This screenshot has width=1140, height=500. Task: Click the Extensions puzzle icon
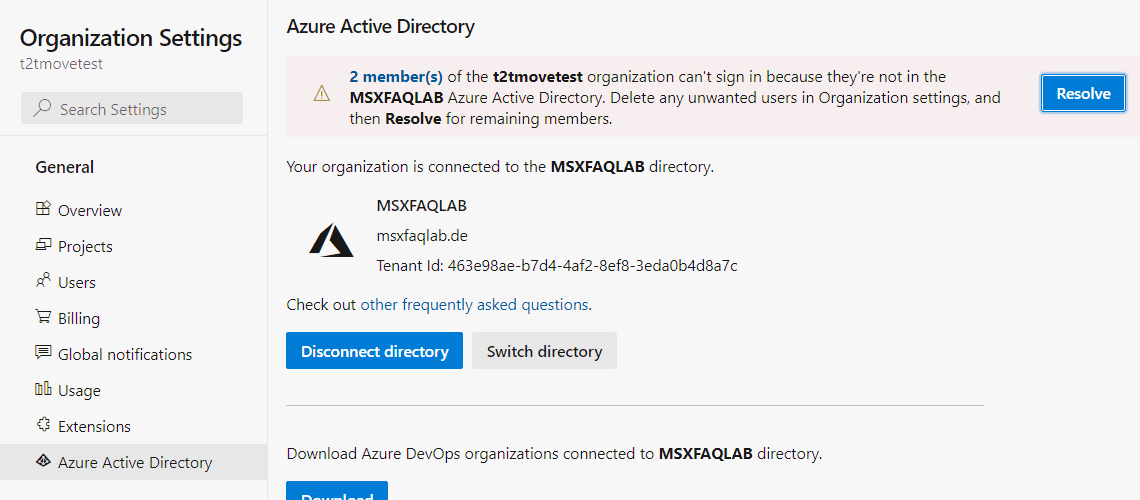click(43, 425)
